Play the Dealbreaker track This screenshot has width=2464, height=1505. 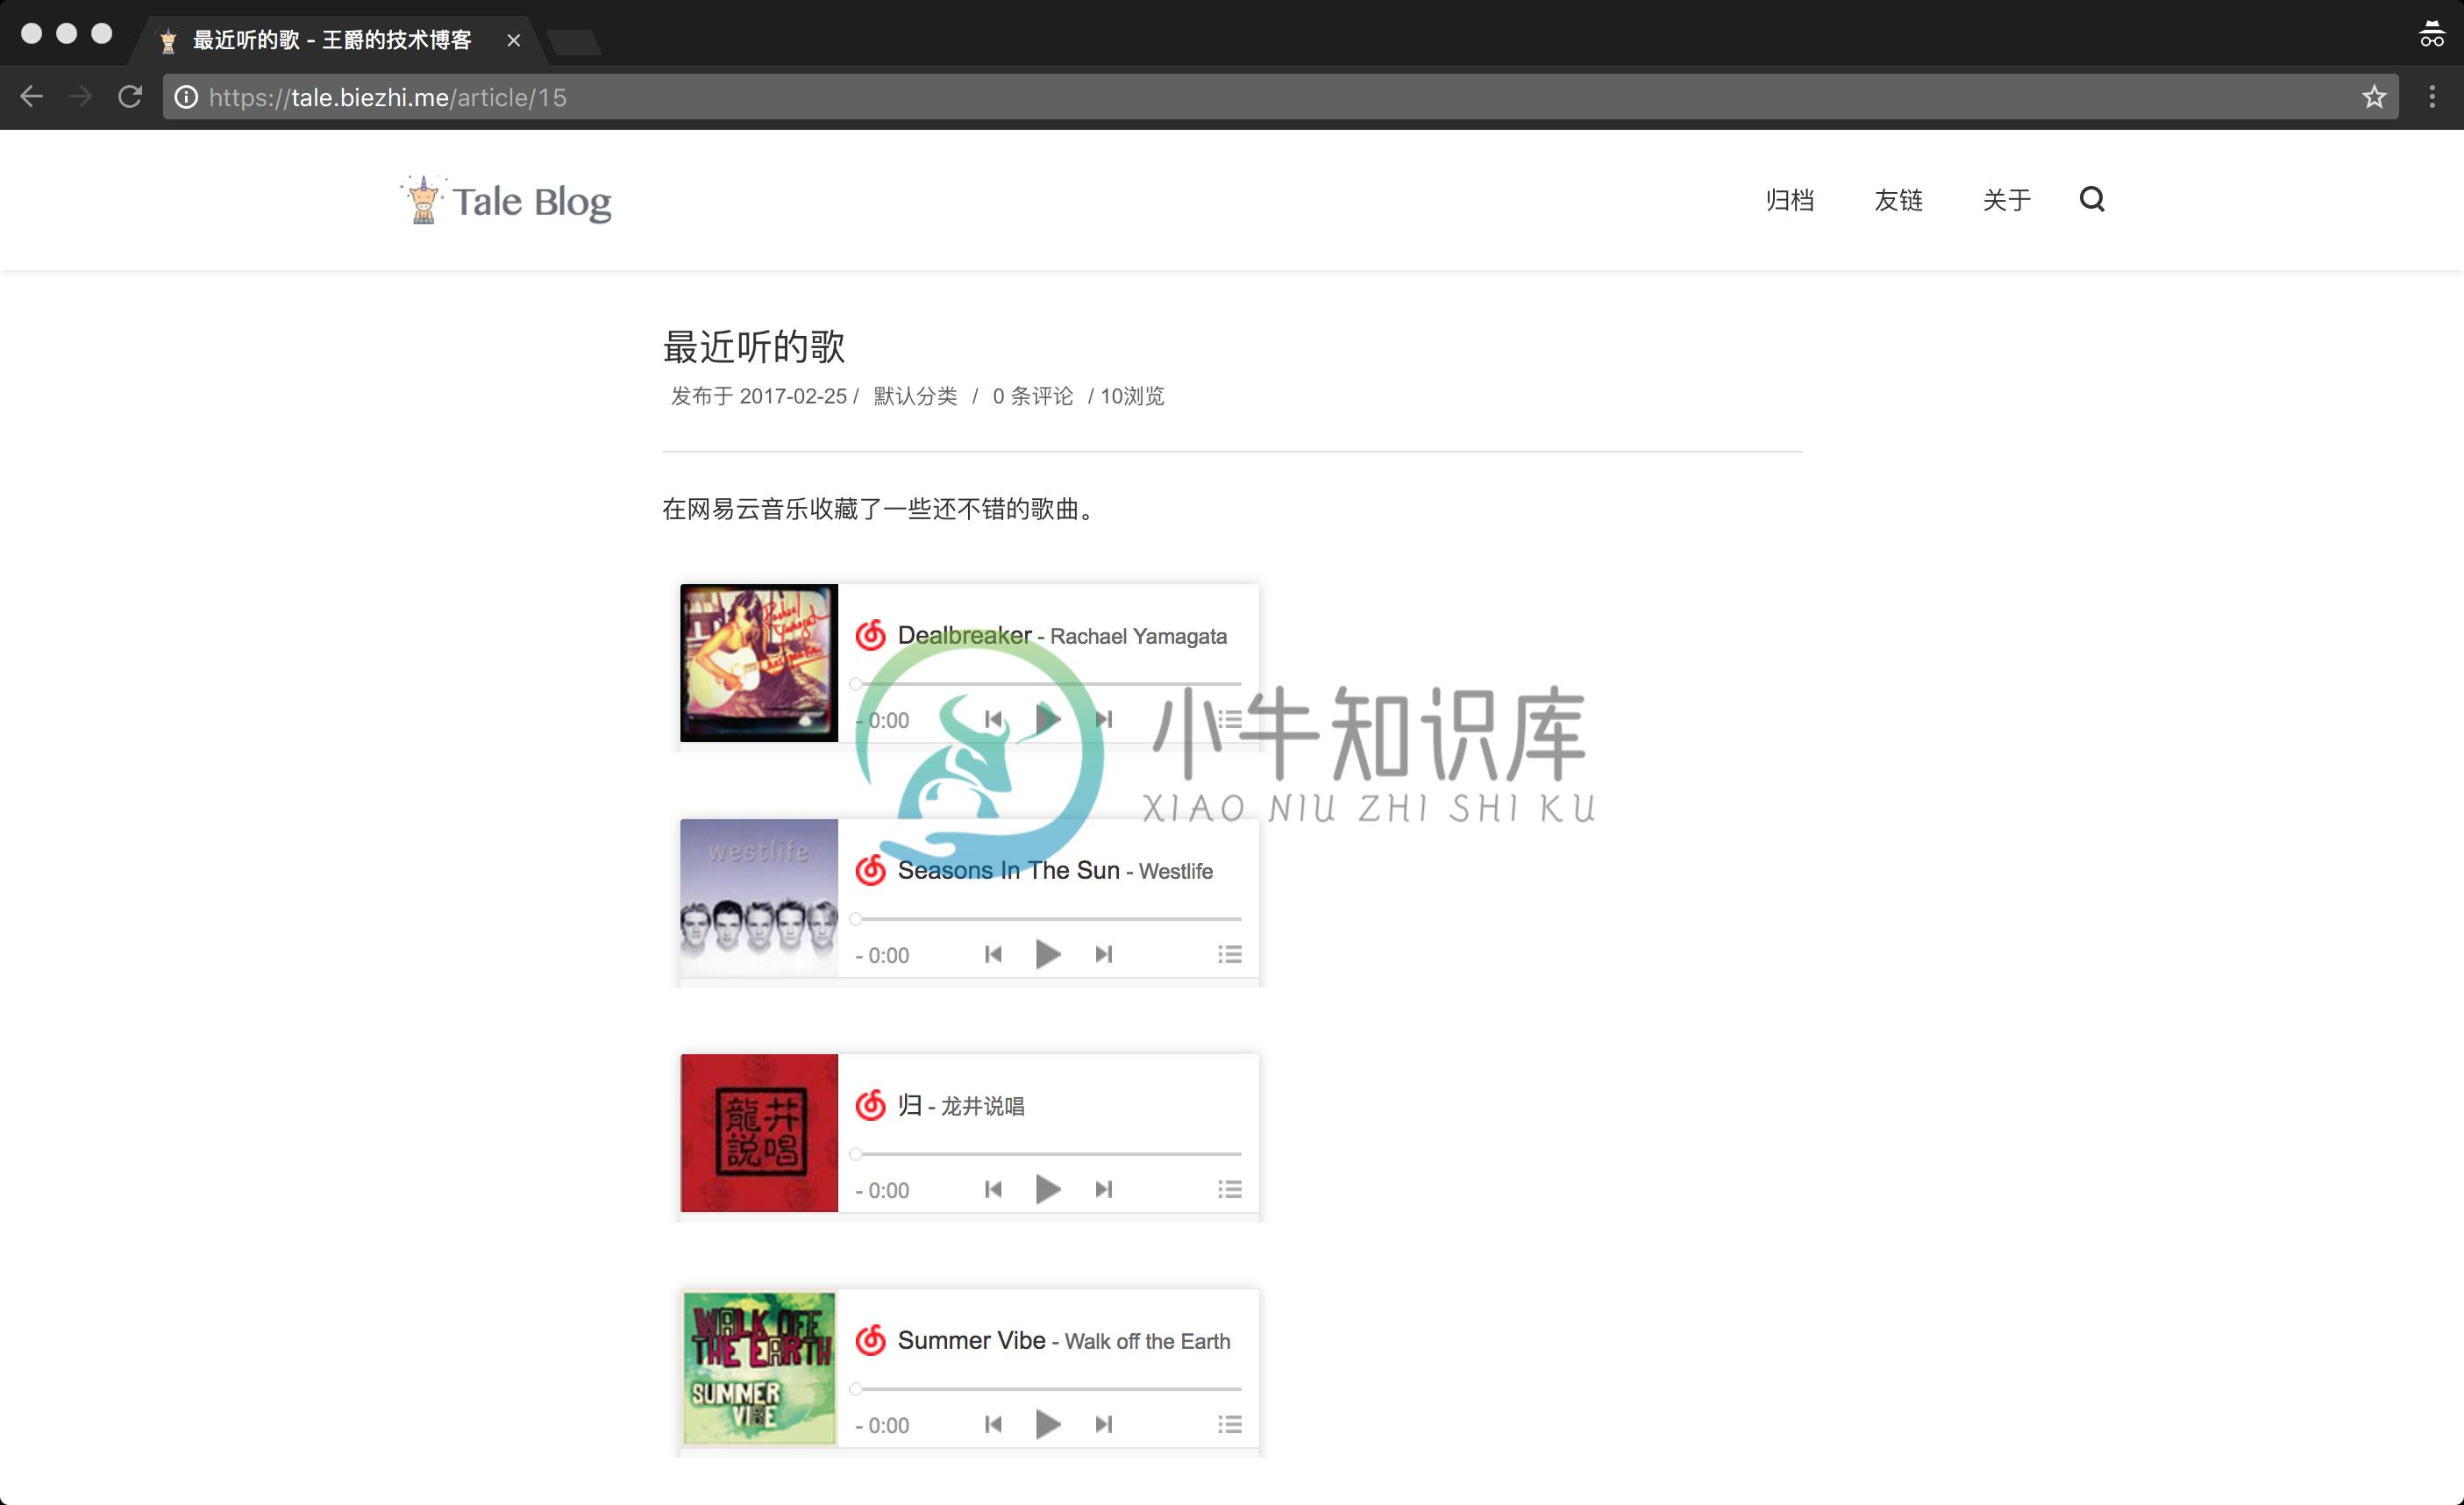[1047, 719]
